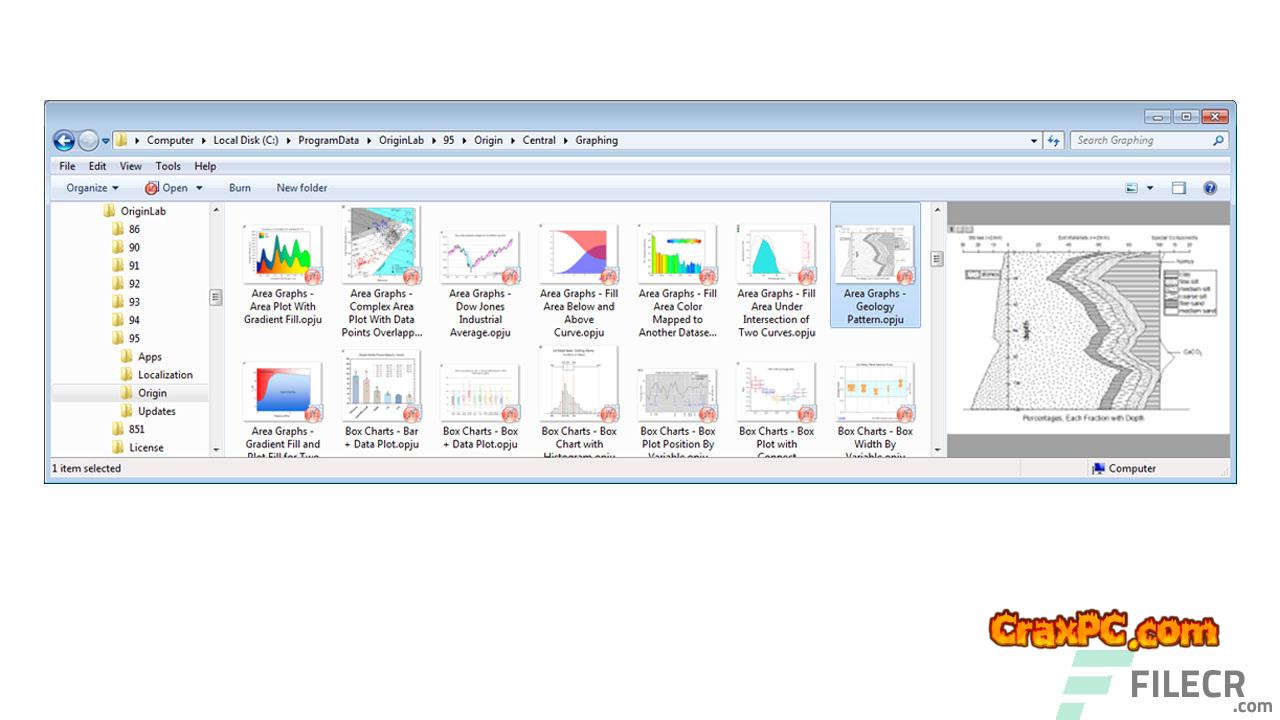Expand the Organize dropdown menu
Screen dimensions: 1280x720
tap(92, 188)
